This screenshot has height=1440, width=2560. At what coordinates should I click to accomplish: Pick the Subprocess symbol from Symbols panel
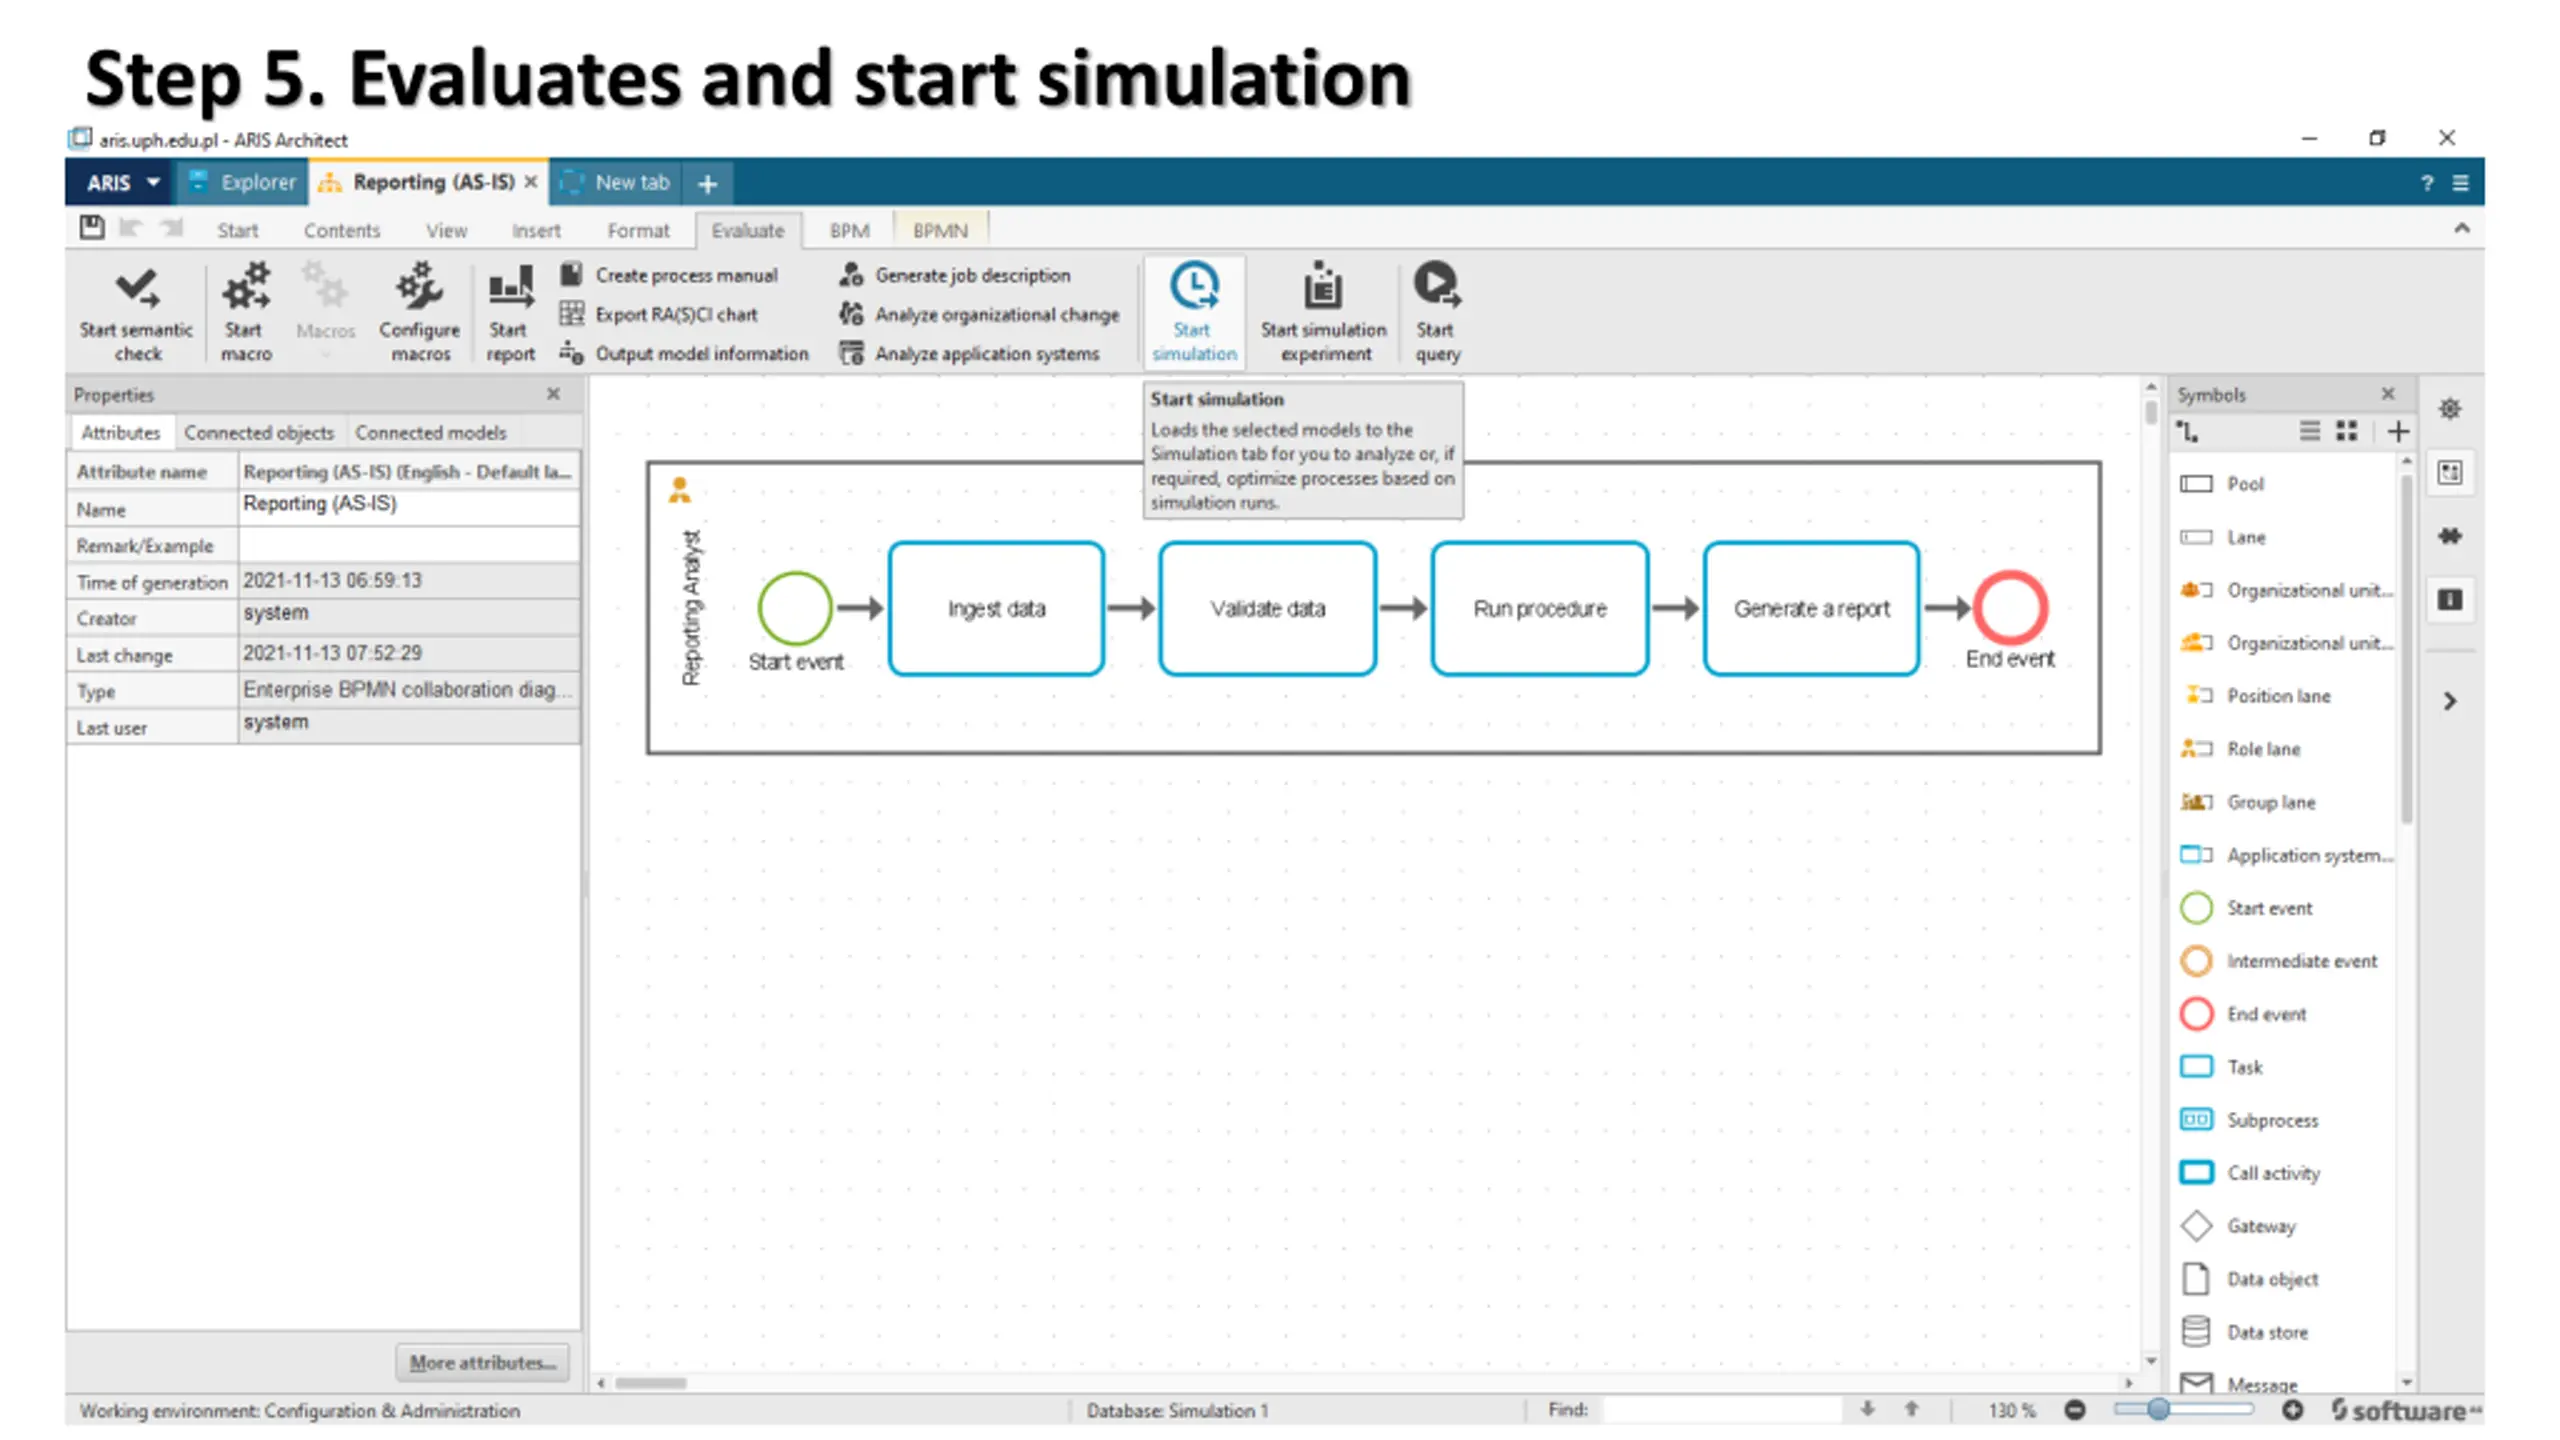pos(2270,1120)
